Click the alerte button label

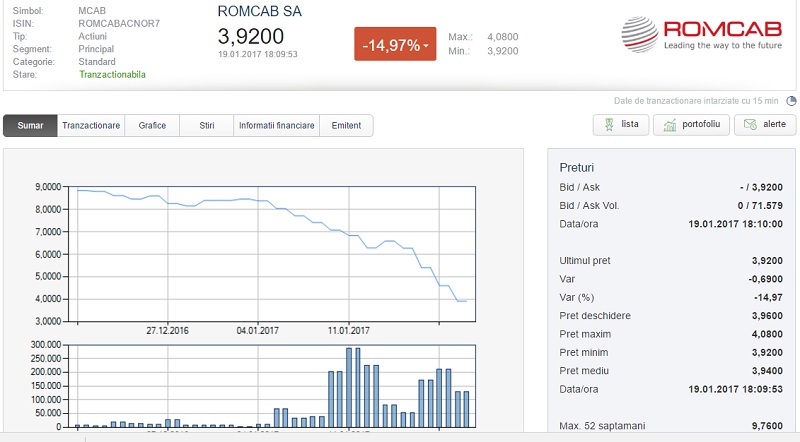[x=774, y=124]
